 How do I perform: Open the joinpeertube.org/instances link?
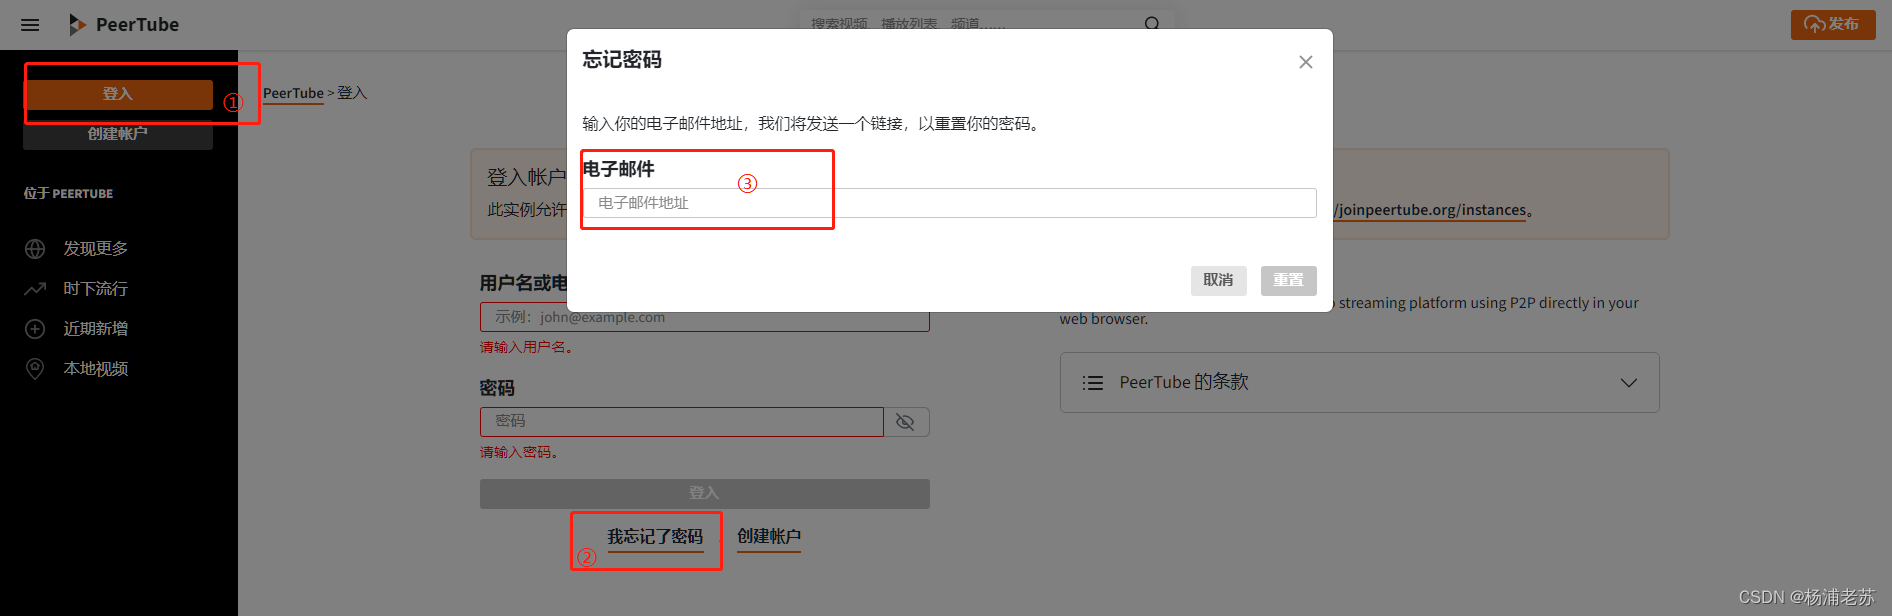click(x=1432, y=210)
